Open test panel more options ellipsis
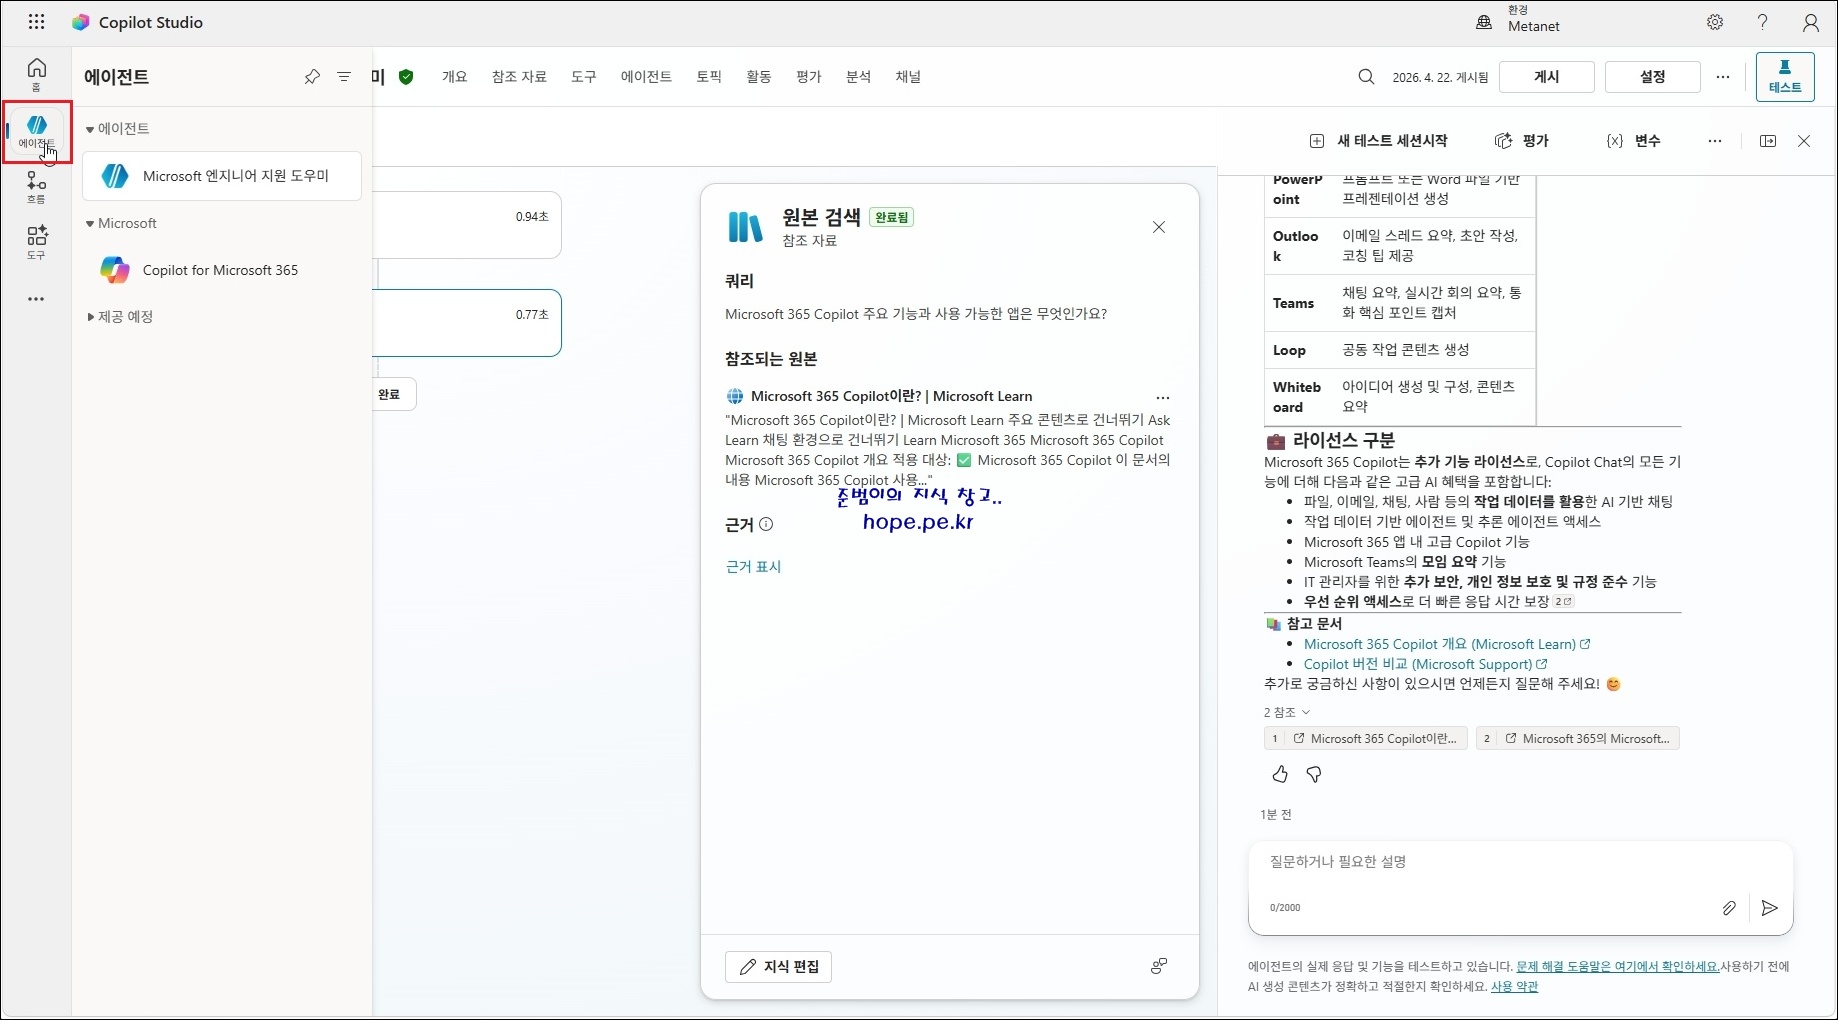This screenshot has height=1020, width=1838. tap(1715, 141)
